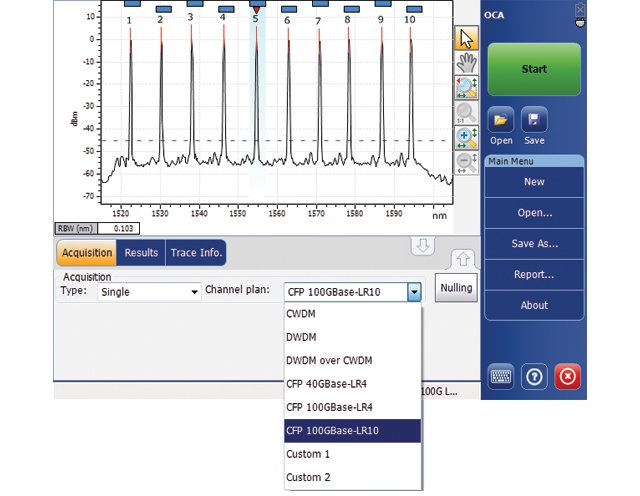Select the arrow pointer tool
This screenshot has width=640, height=496.
[x=466, y=38]
